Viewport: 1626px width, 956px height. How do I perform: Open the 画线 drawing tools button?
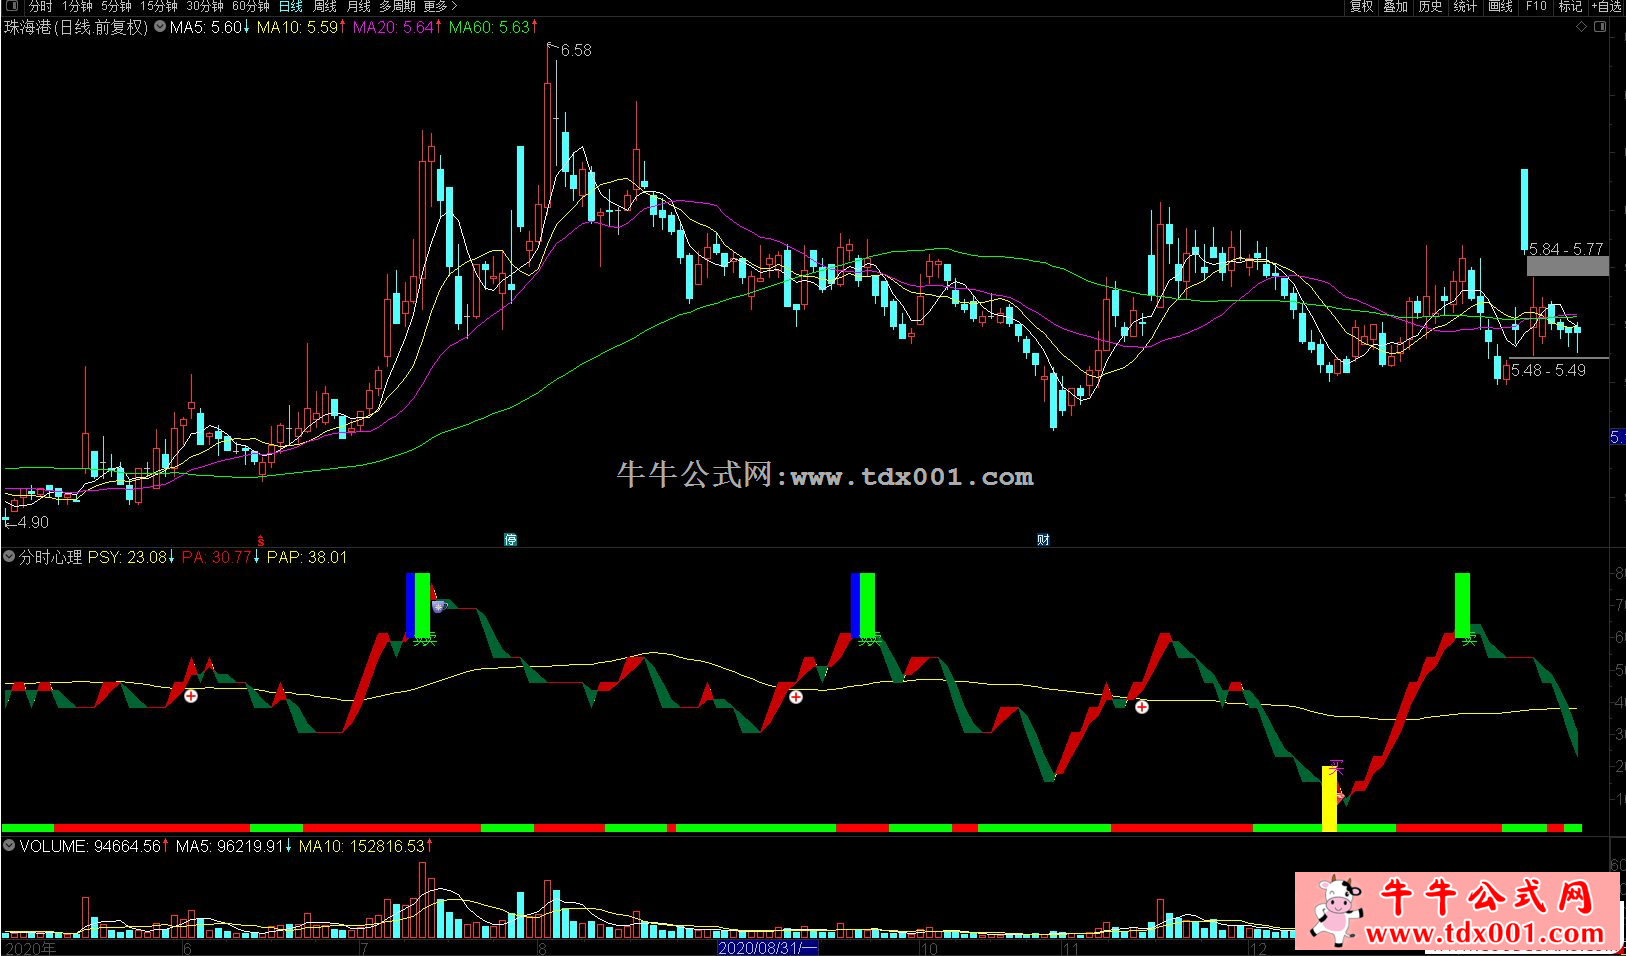coord(1500,6)
